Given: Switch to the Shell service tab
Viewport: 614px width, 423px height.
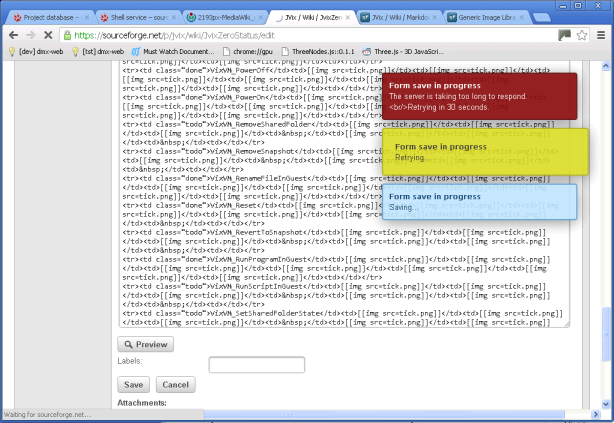Looking at the screenshot, I should 136,17.
